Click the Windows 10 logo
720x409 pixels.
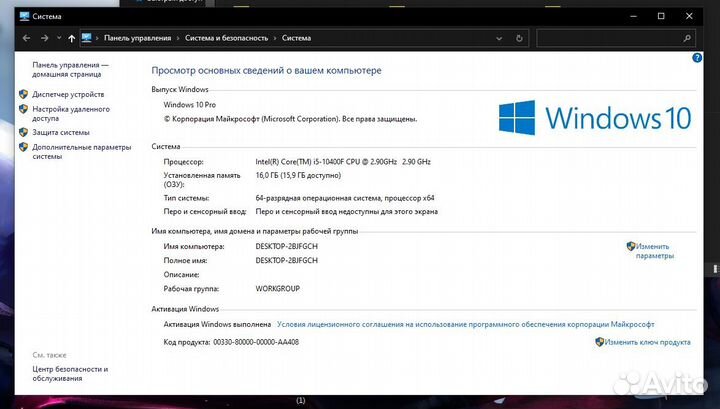pos(595,118)
